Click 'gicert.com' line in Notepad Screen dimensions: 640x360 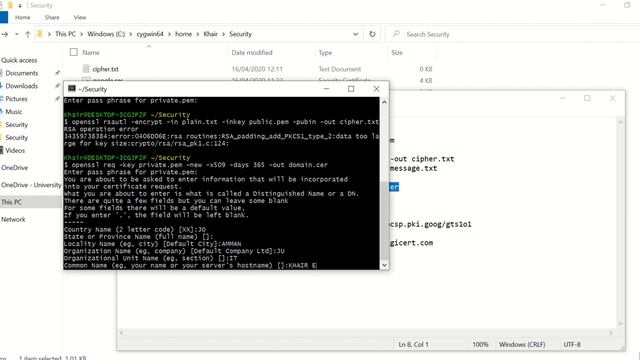411,243
